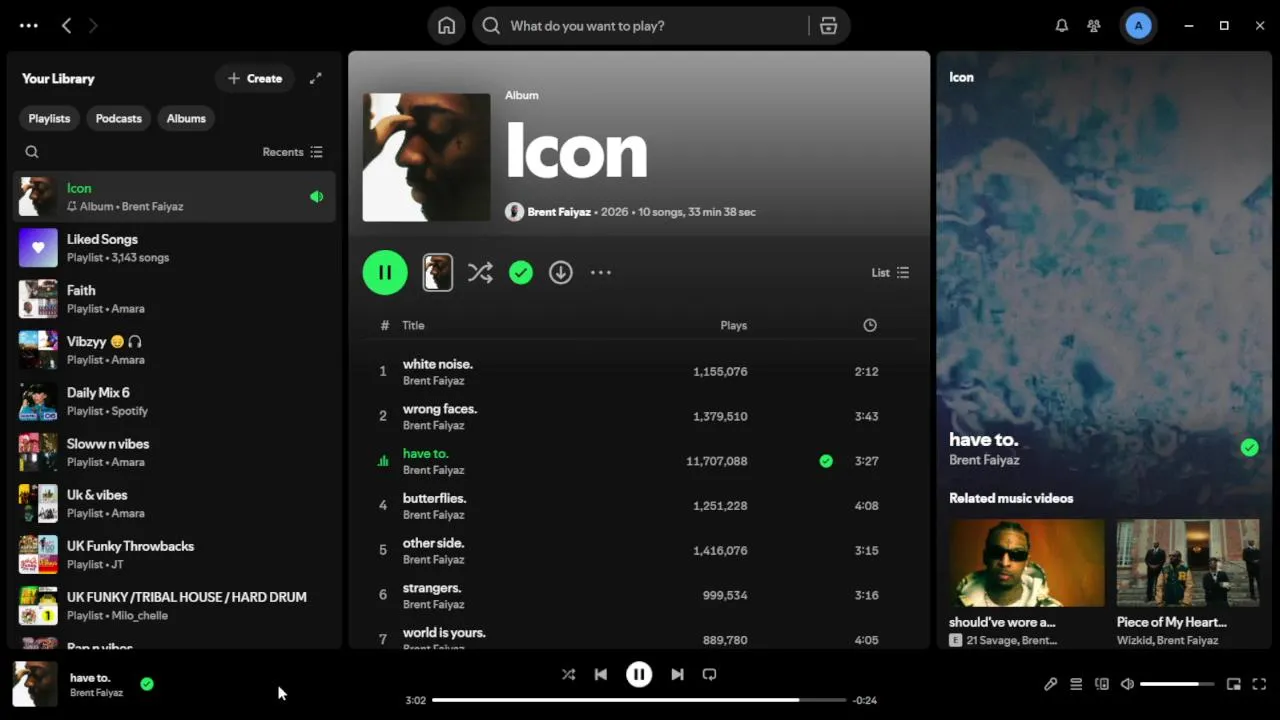Sort by the Plays column header
Viewport: 1280px width, 720px height.
pos(733,325)
